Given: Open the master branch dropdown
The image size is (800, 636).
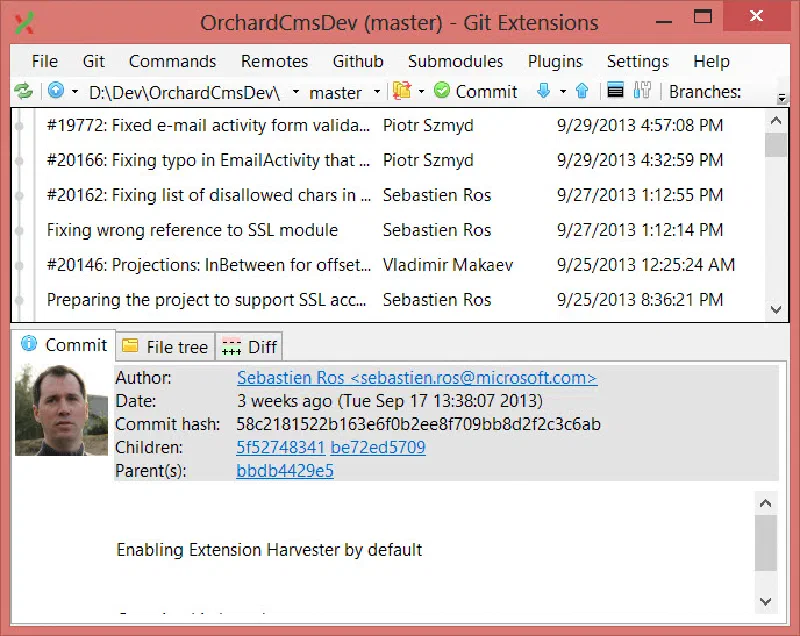Looking at the screenshot, I should (x=377, y=92).
